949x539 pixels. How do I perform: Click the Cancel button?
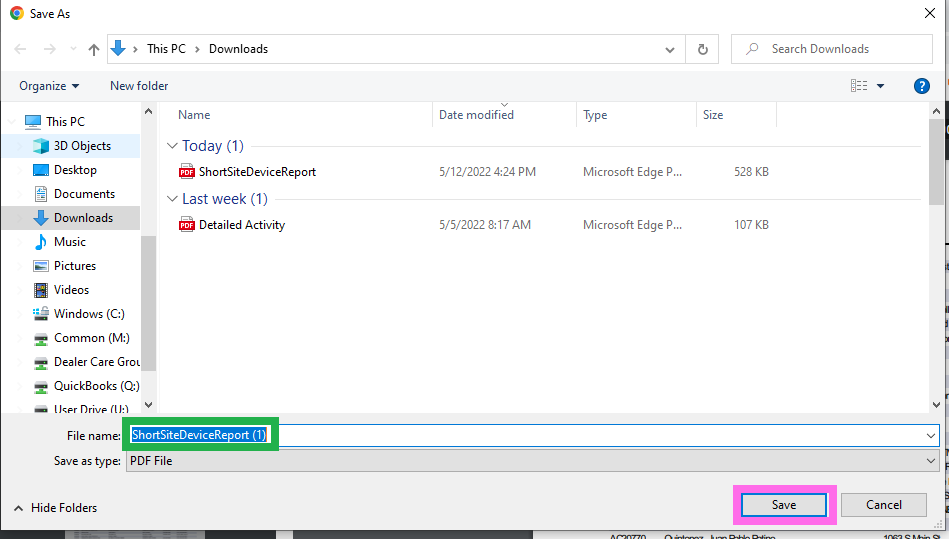pos(883,505)
